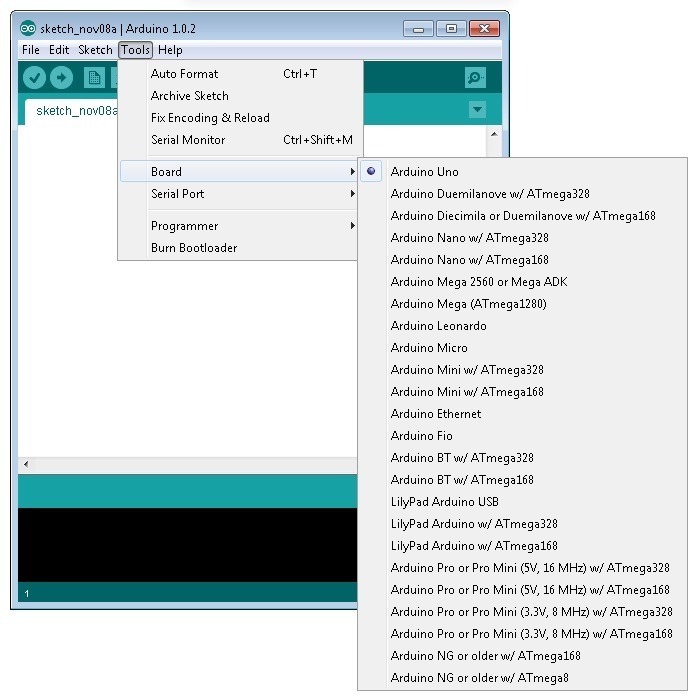
Task: Open the Edit menu
Action: 59,50
